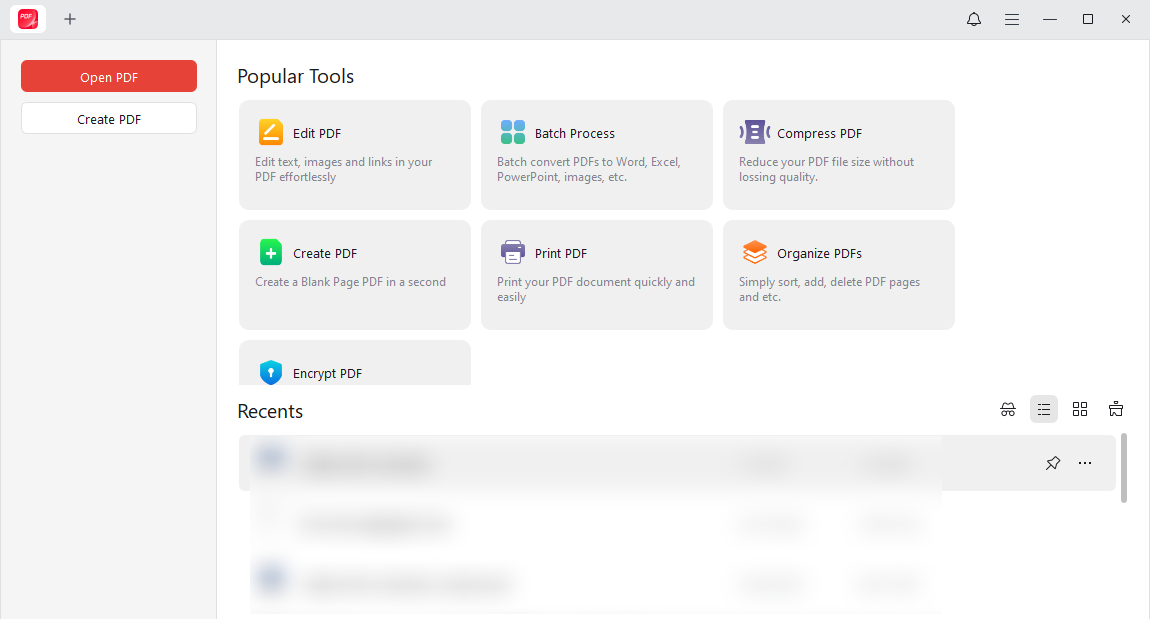Open more options for the first recent file
This screenshot has height=619, width=1150.
(1085, 463)
